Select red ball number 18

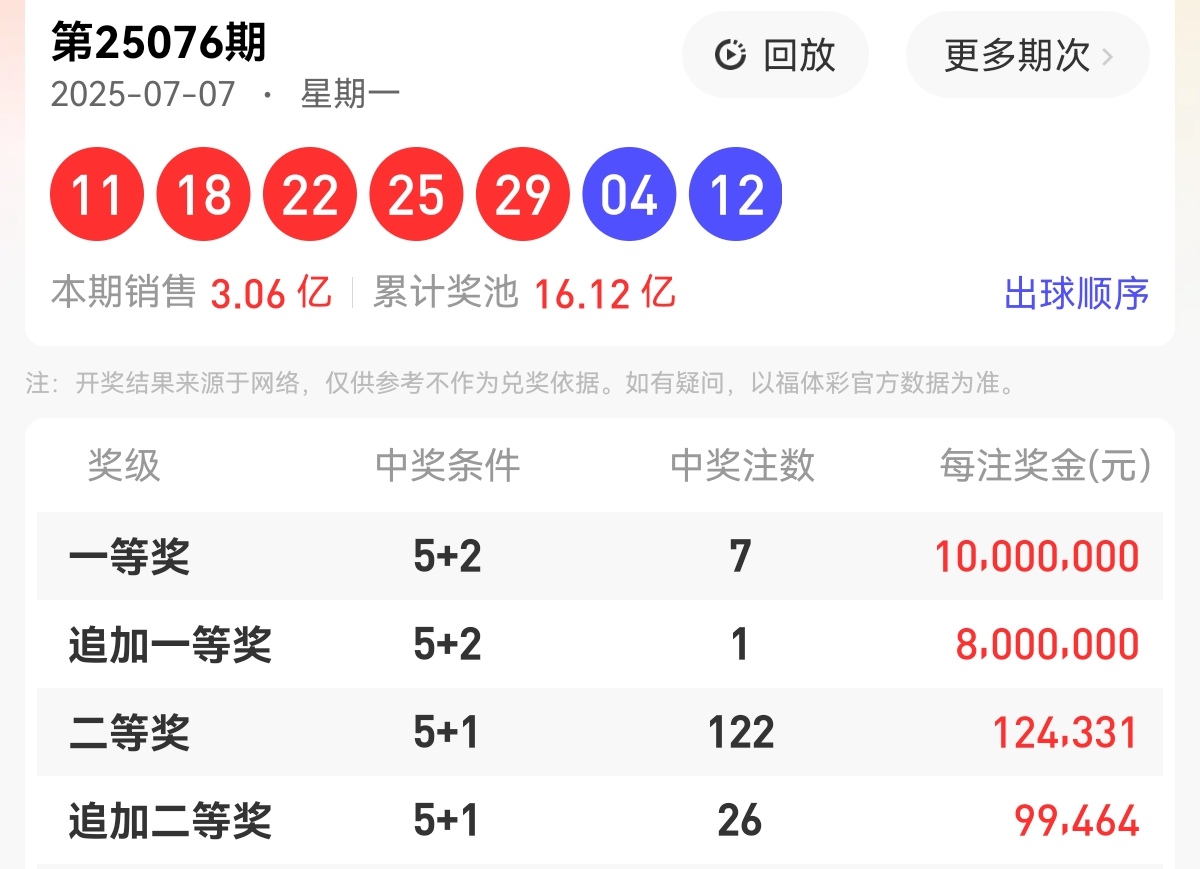(x=203, y=194)
